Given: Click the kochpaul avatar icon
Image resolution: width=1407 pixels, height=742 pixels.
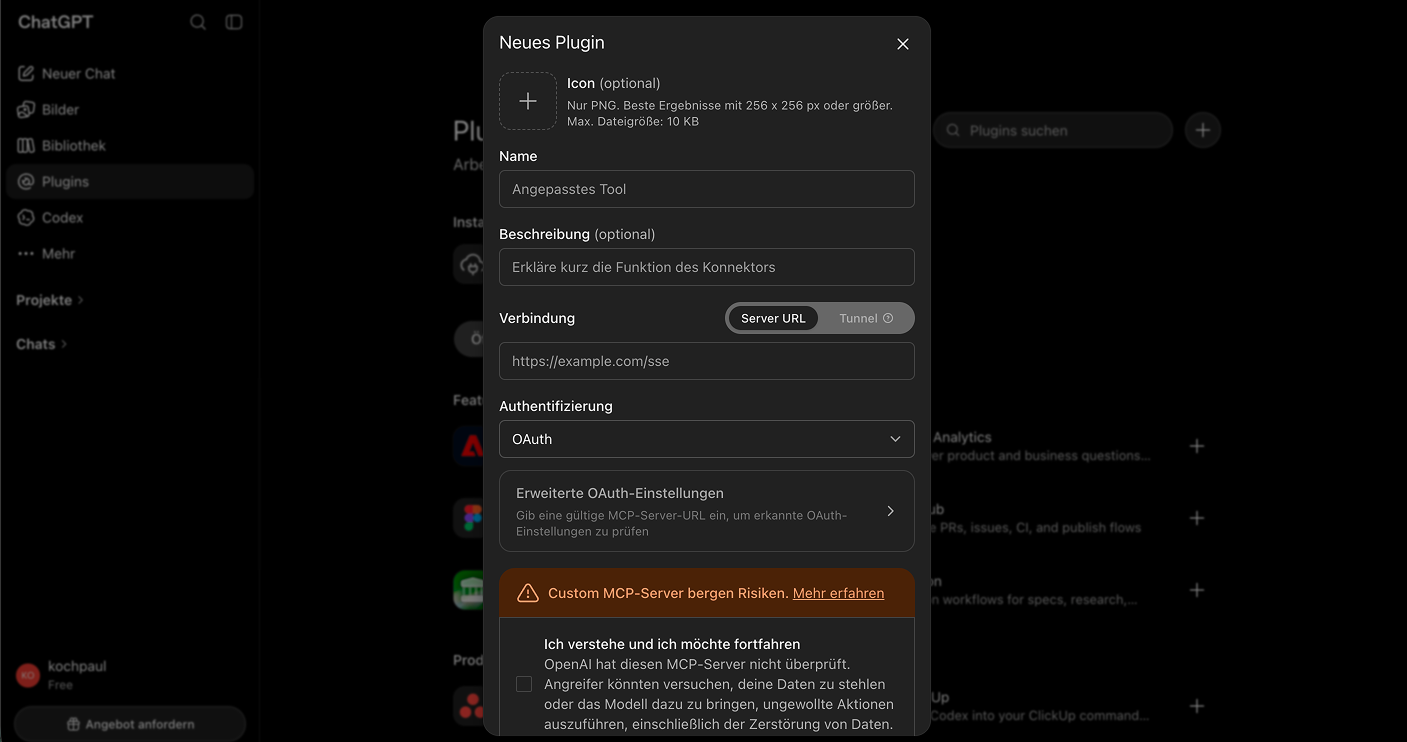Looking at the screenshot, I should coord(28,675).
